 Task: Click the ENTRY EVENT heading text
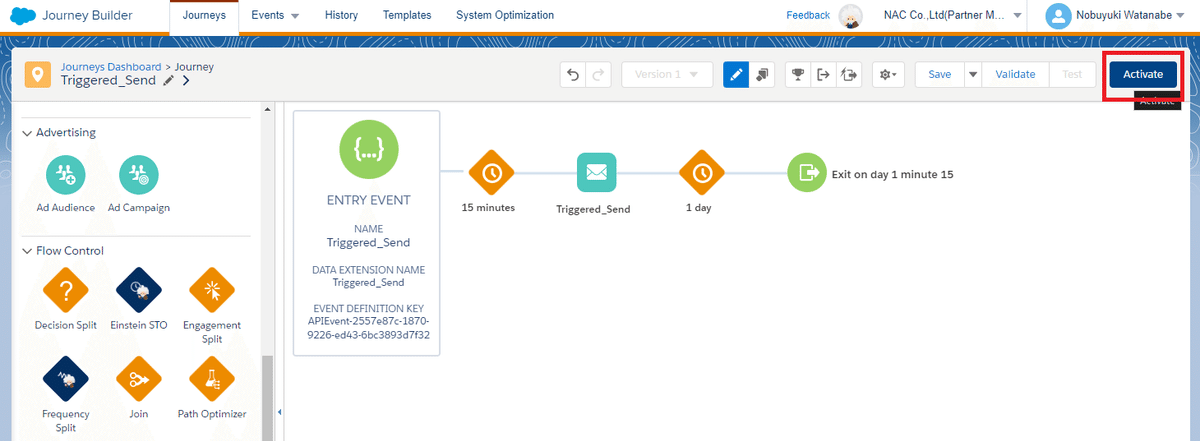[367, 200]
